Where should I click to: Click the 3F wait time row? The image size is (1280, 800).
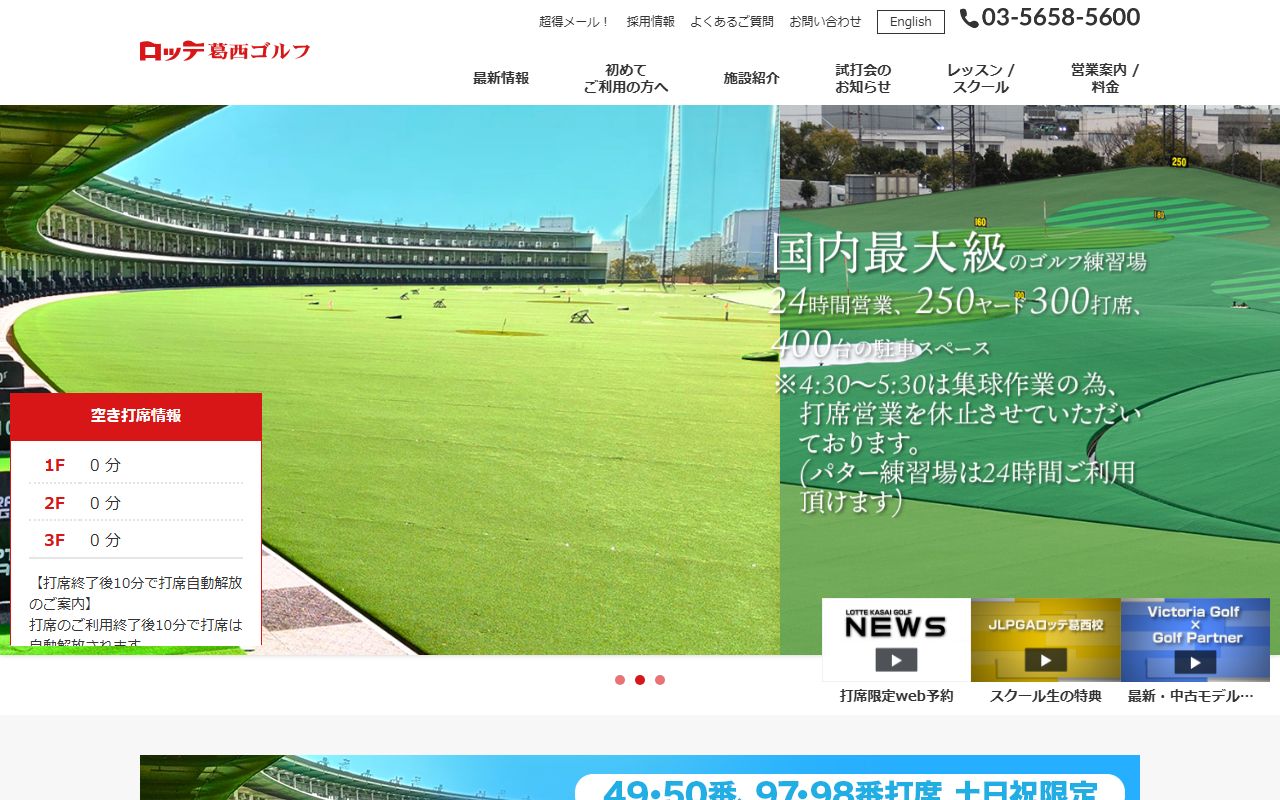[136, 540]
